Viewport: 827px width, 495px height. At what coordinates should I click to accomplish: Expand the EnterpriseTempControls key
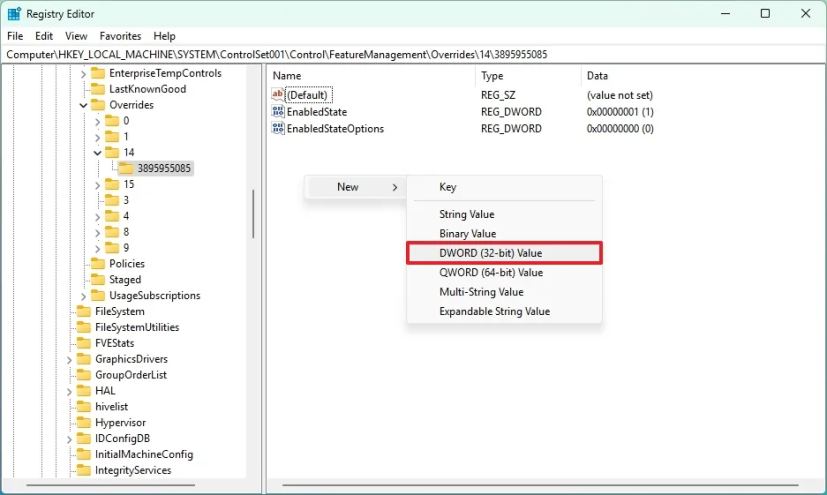click(x=83, y=74)
